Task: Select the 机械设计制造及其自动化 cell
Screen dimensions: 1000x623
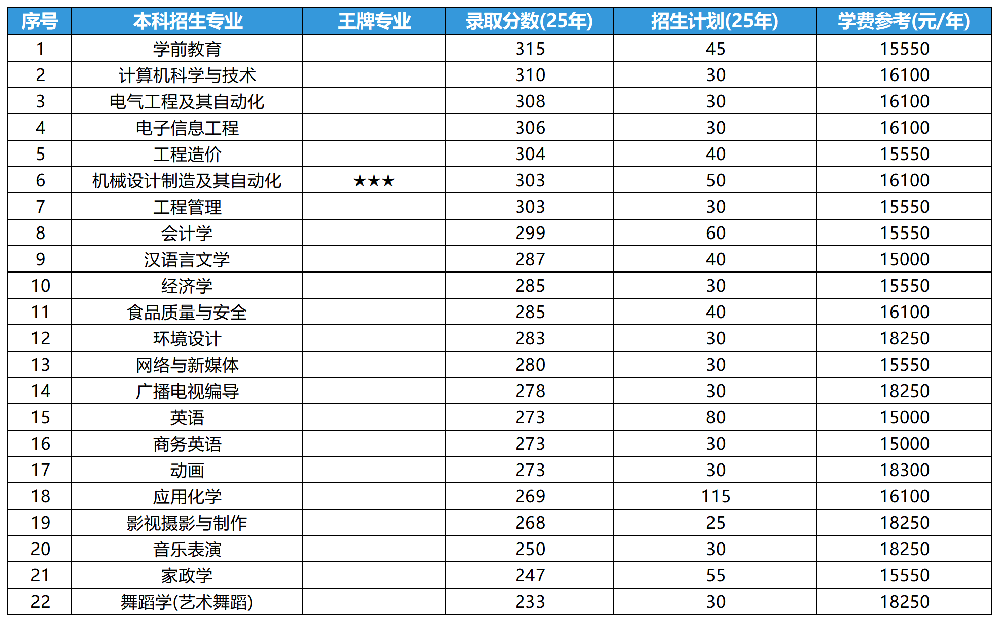Action: click(187, 181)
